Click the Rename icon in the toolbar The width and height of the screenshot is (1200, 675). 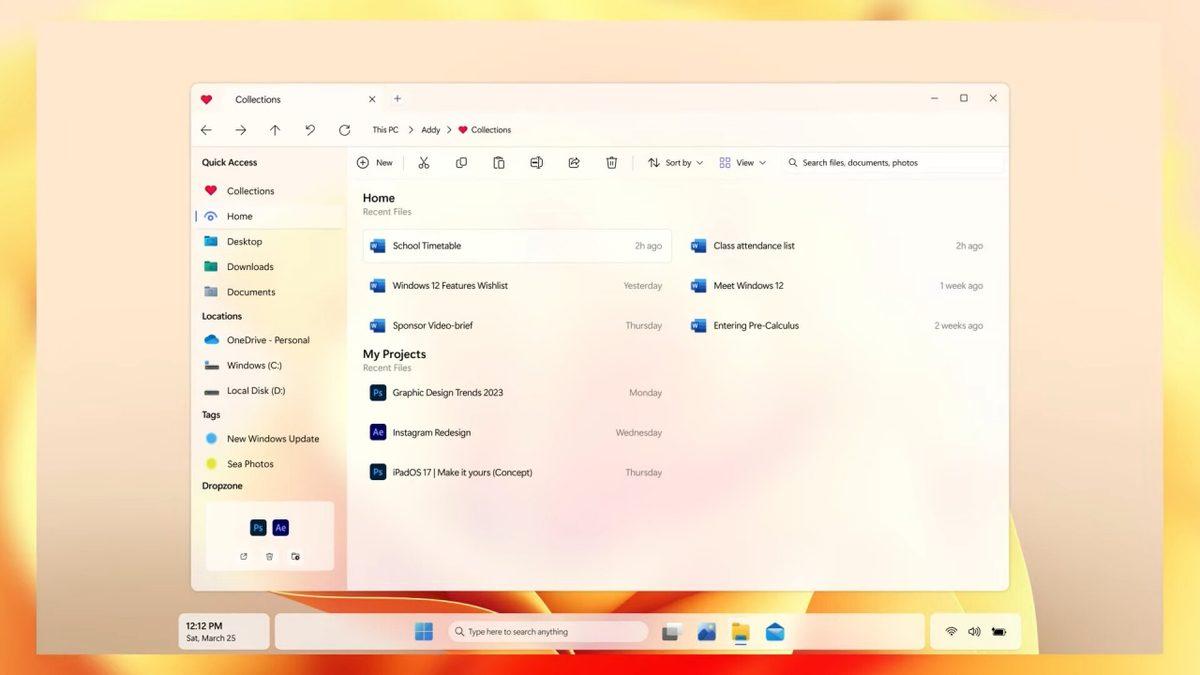pos(536,162)
